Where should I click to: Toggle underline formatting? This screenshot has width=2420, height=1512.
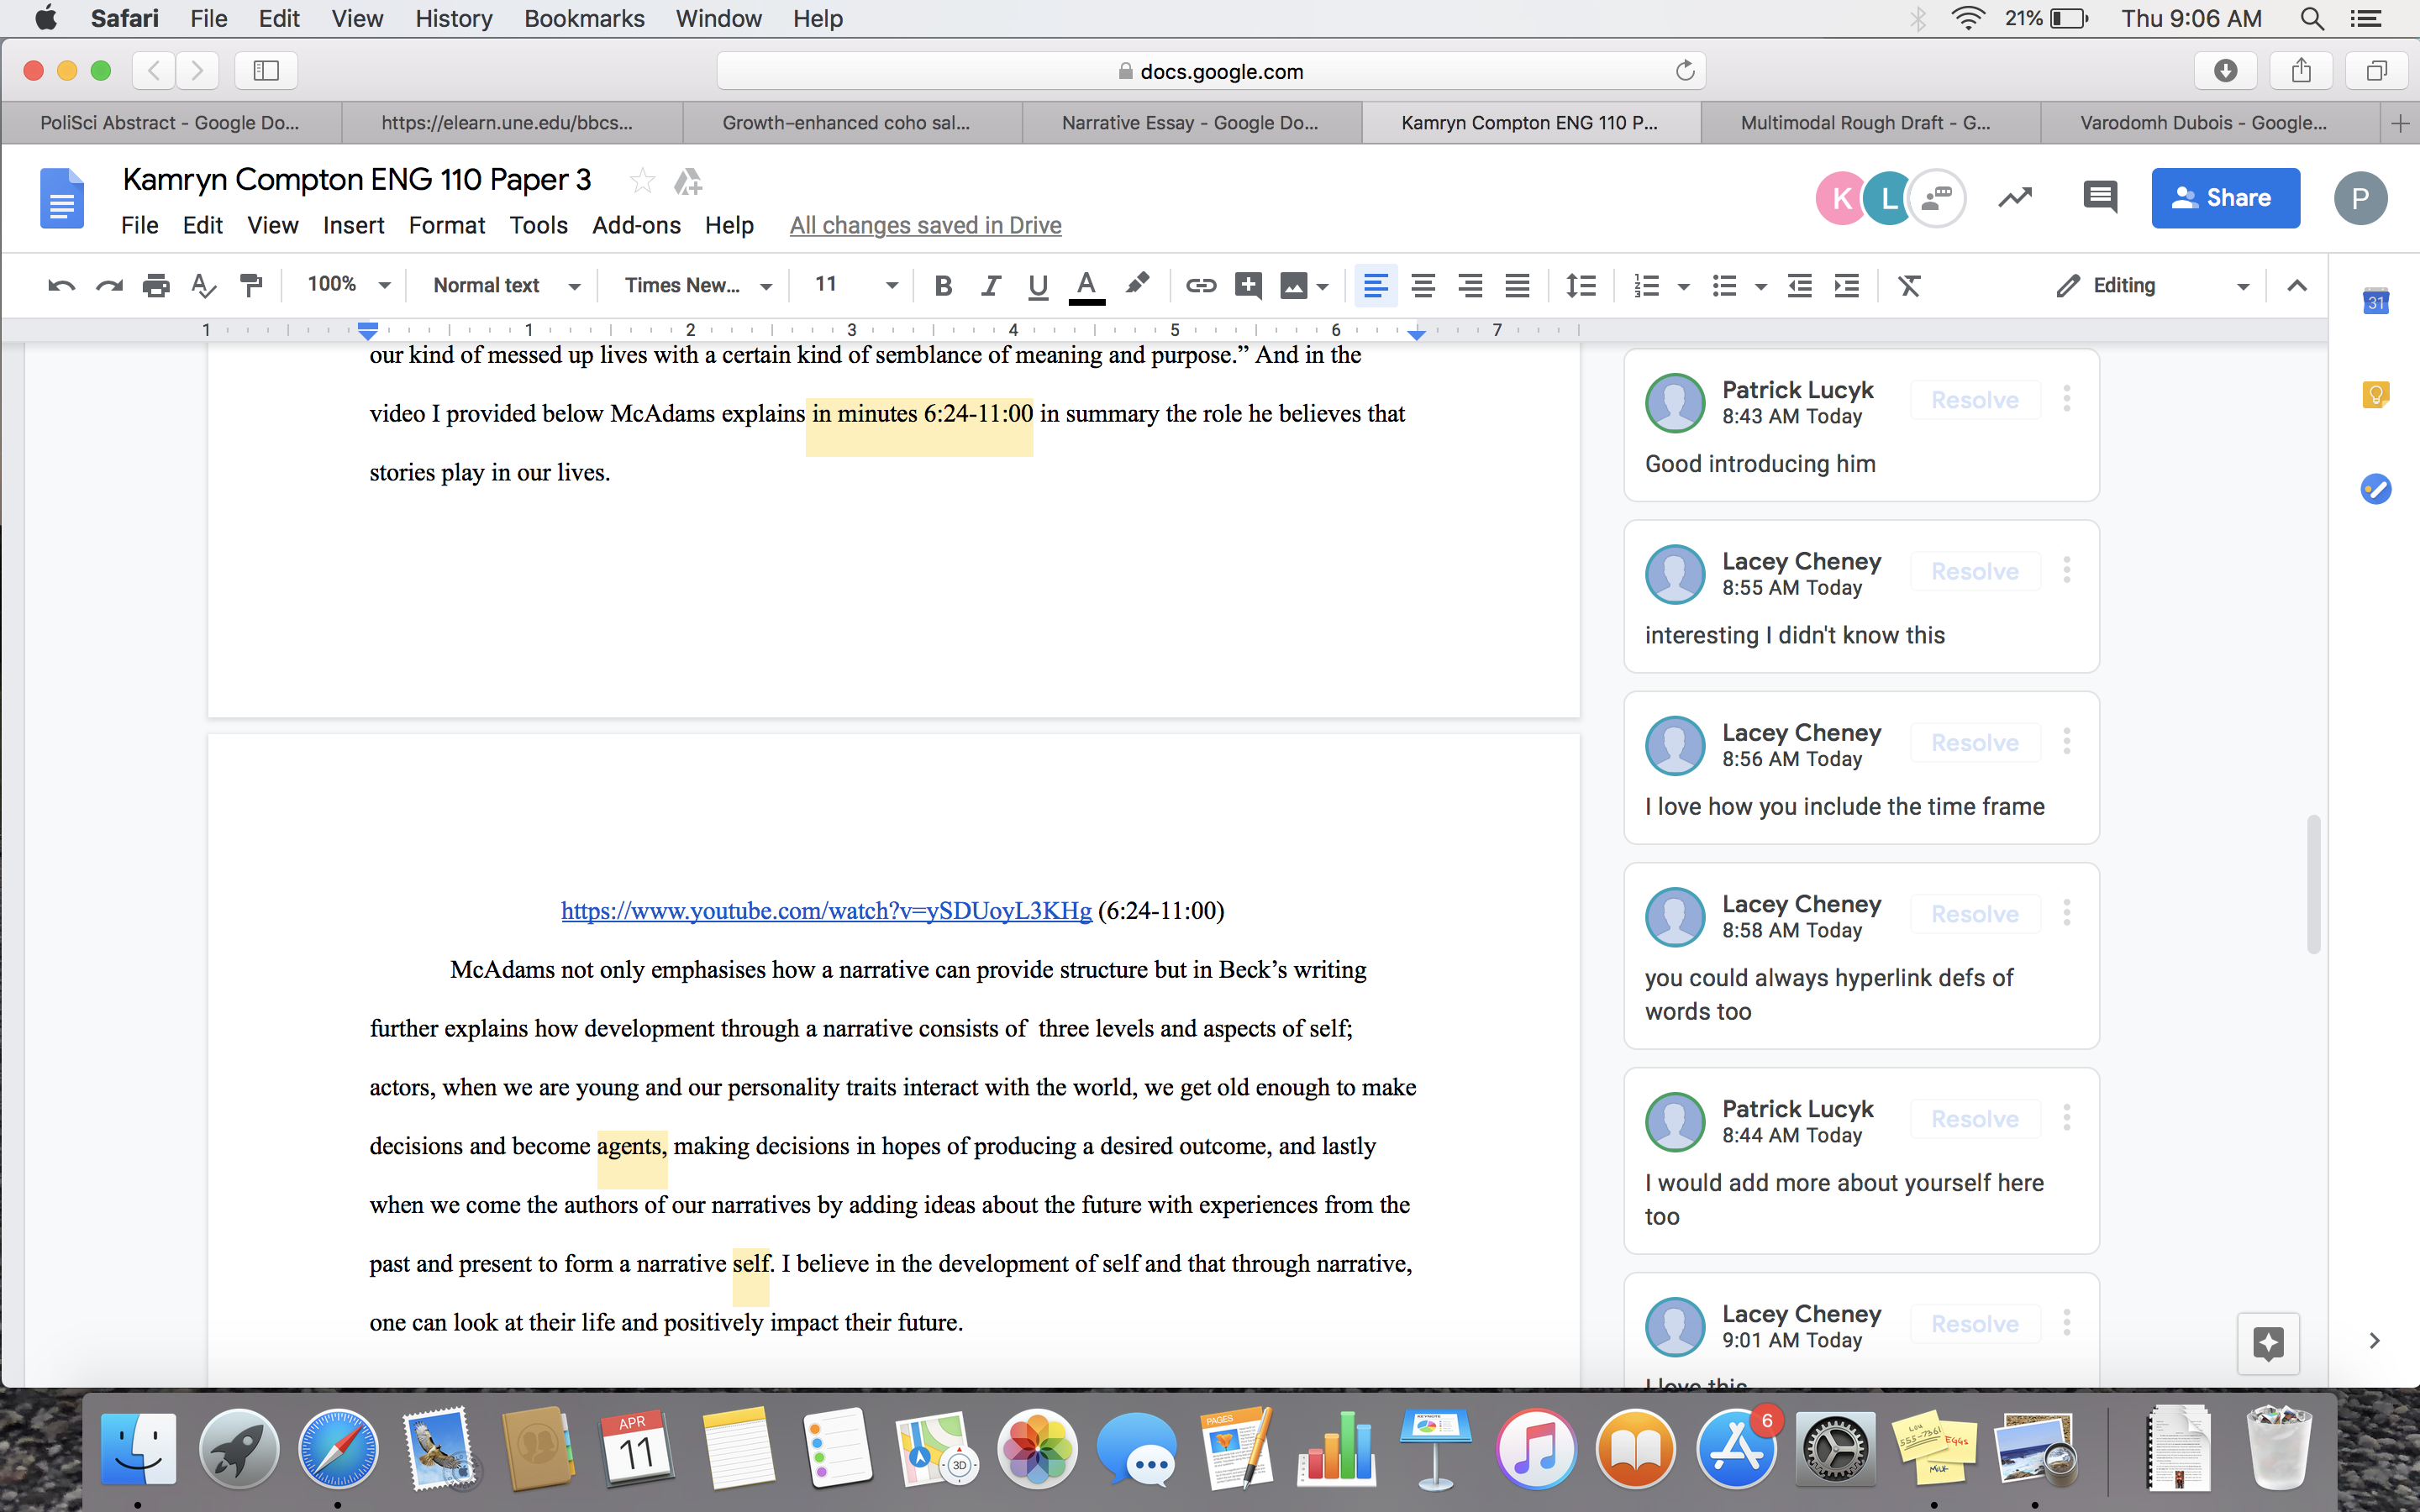tap(1038, 286)
